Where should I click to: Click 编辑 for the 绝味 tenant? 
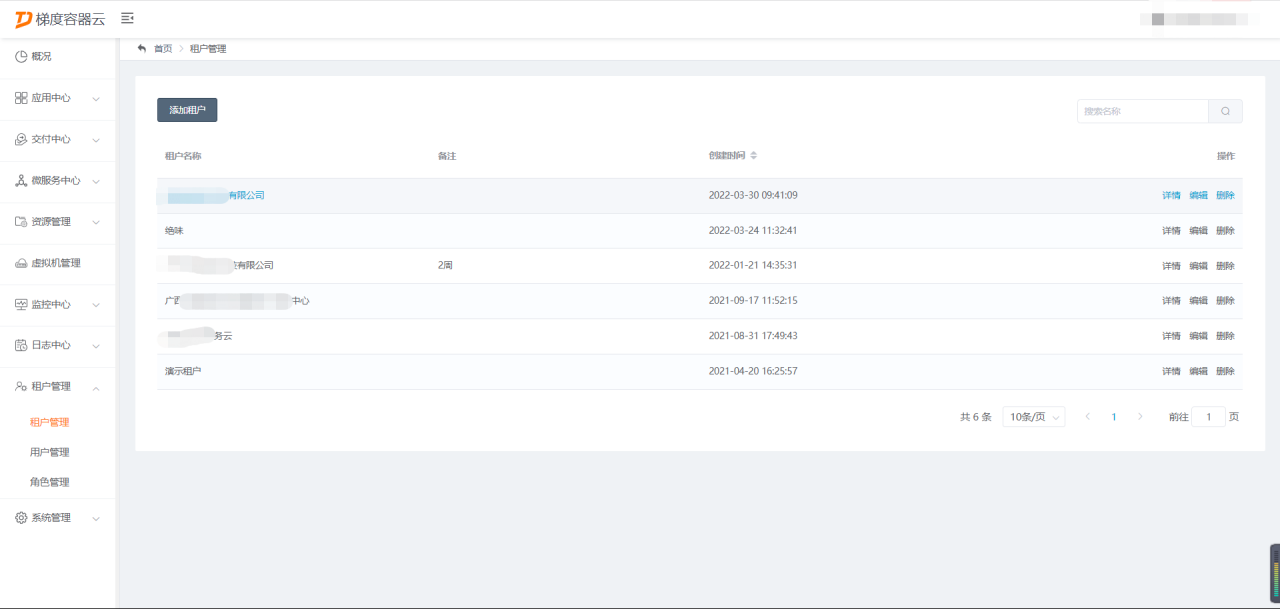pyautogui.click(x=1198, y=231)
